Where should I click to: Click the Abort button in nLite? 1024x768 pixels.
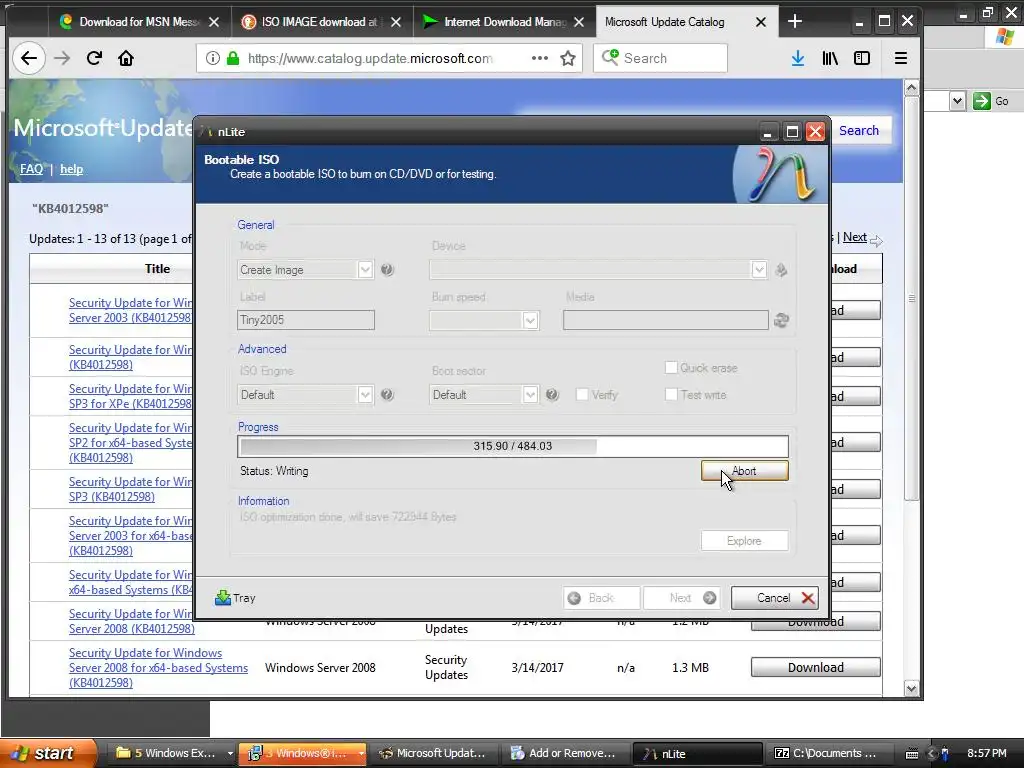click(744, 471)
